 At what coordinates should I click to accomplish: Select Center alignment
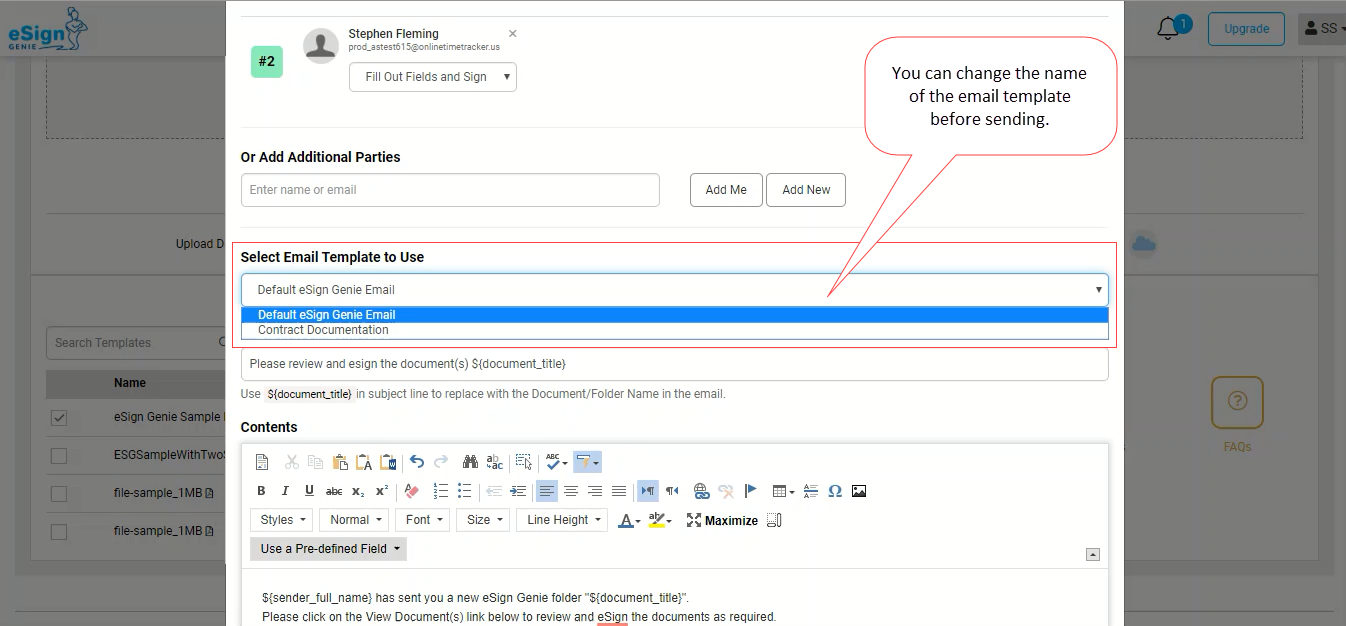point(571,491)
